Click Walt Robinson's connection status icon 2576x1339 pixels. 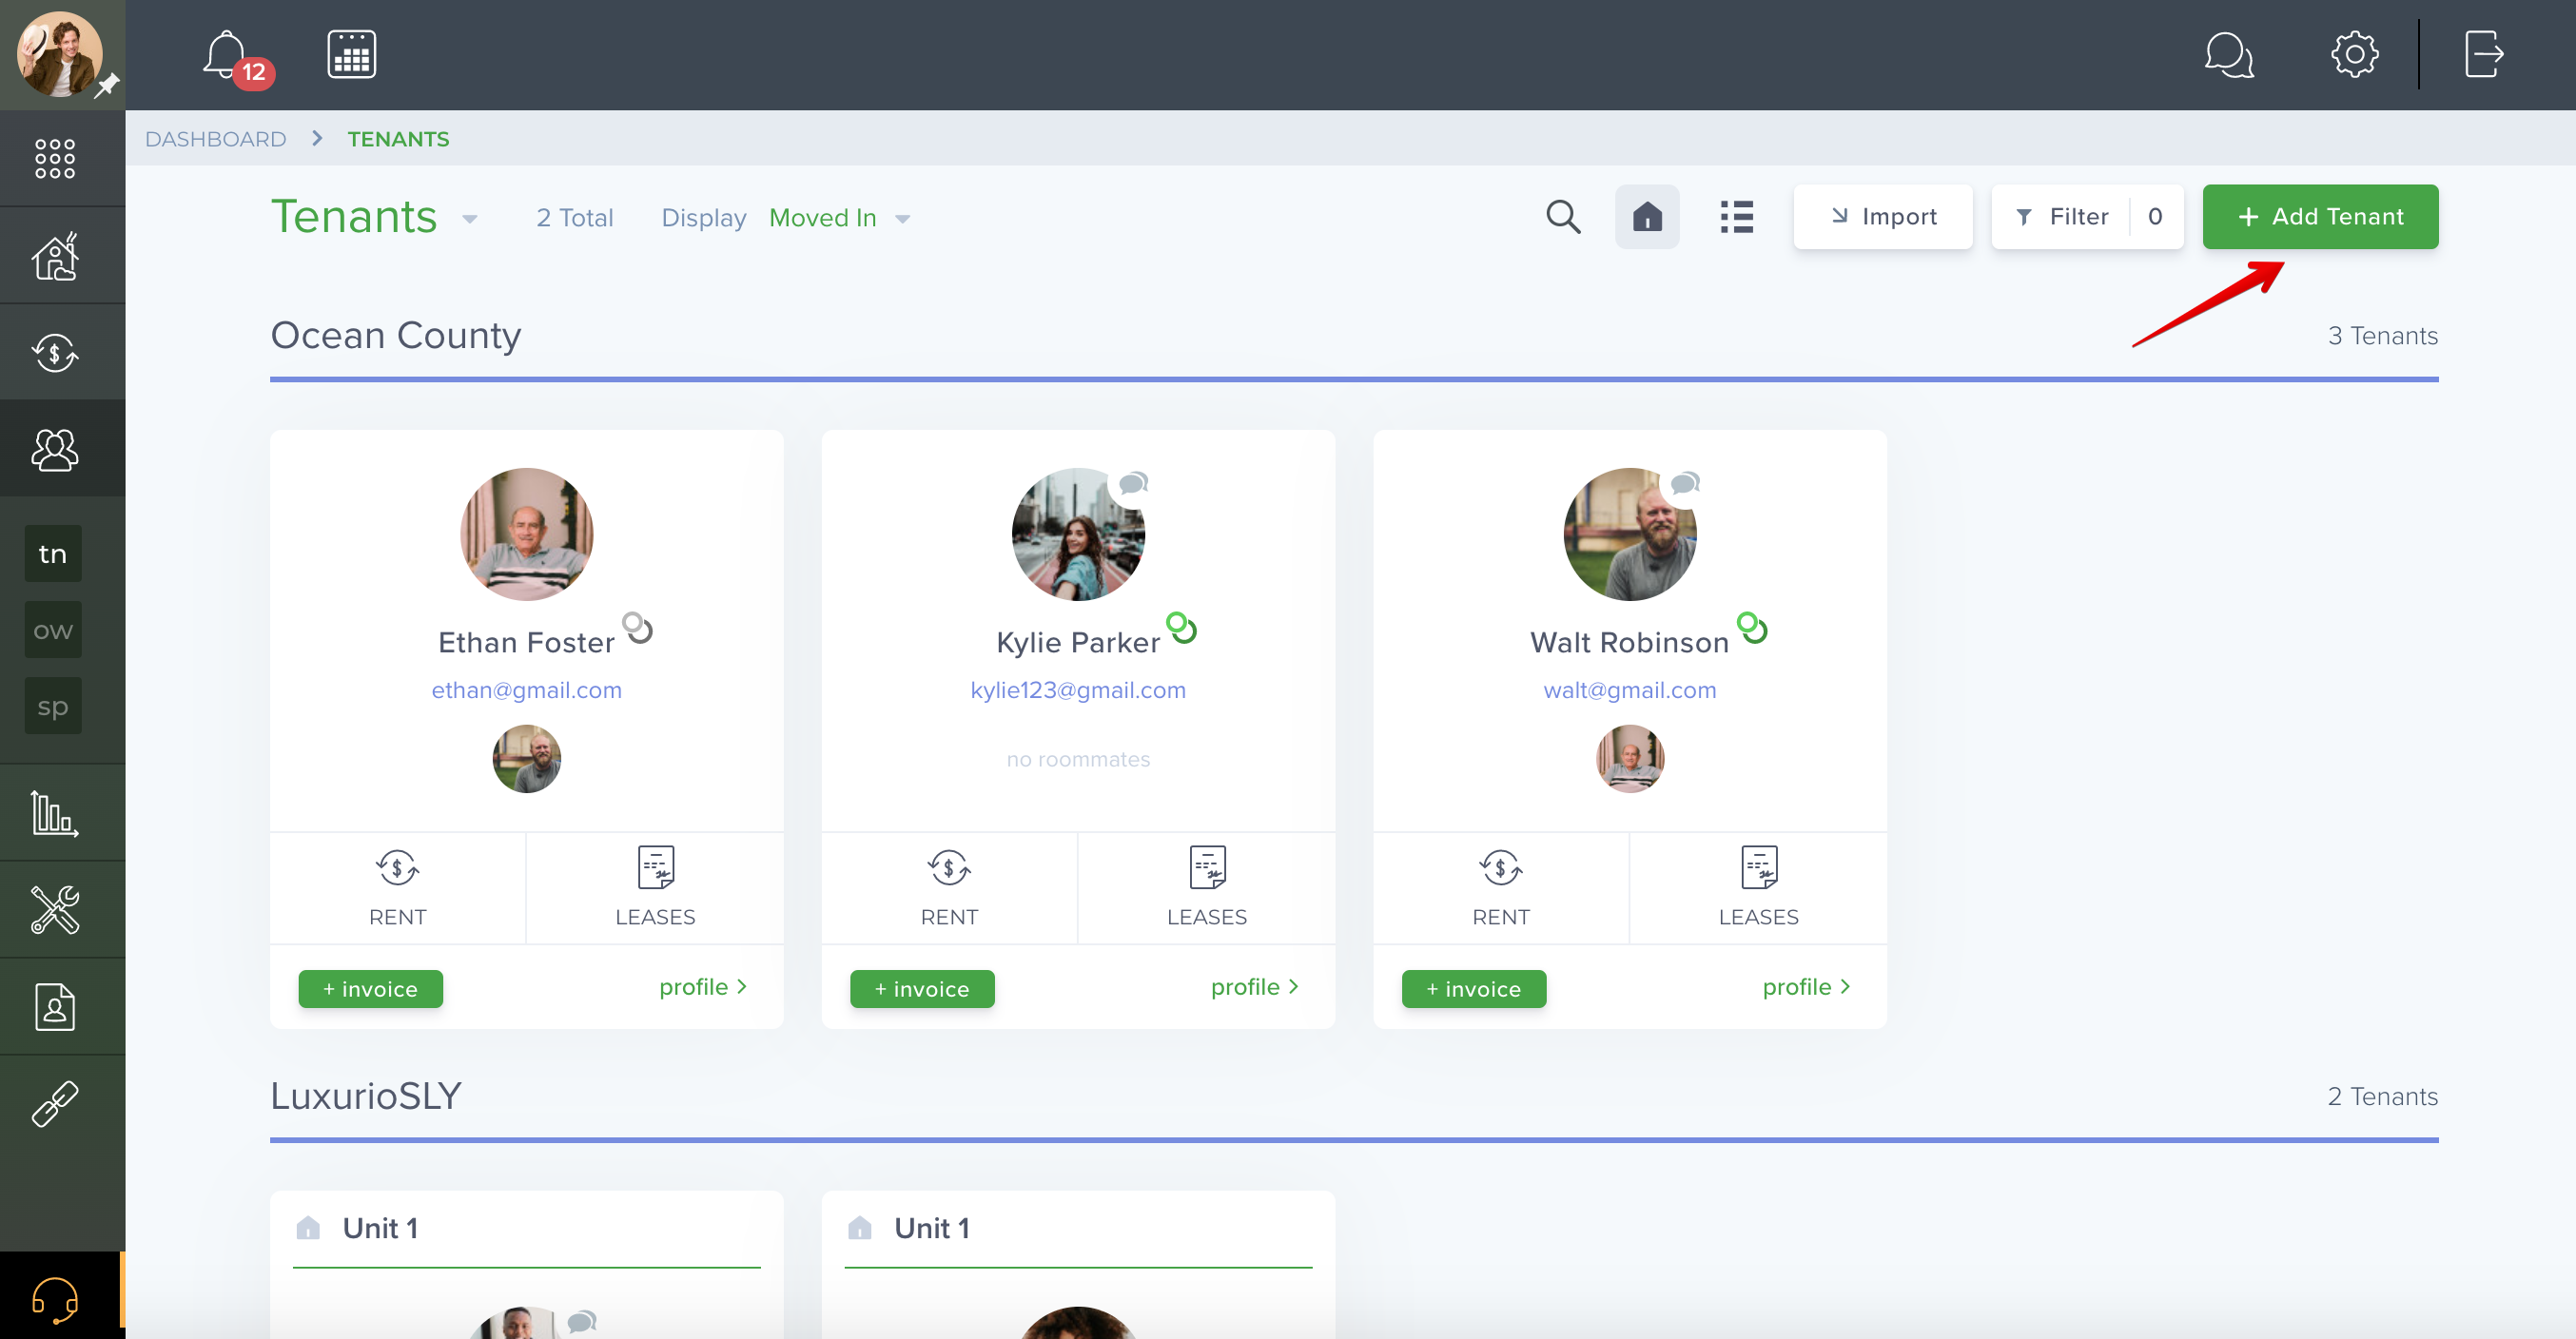(1752, 628)
